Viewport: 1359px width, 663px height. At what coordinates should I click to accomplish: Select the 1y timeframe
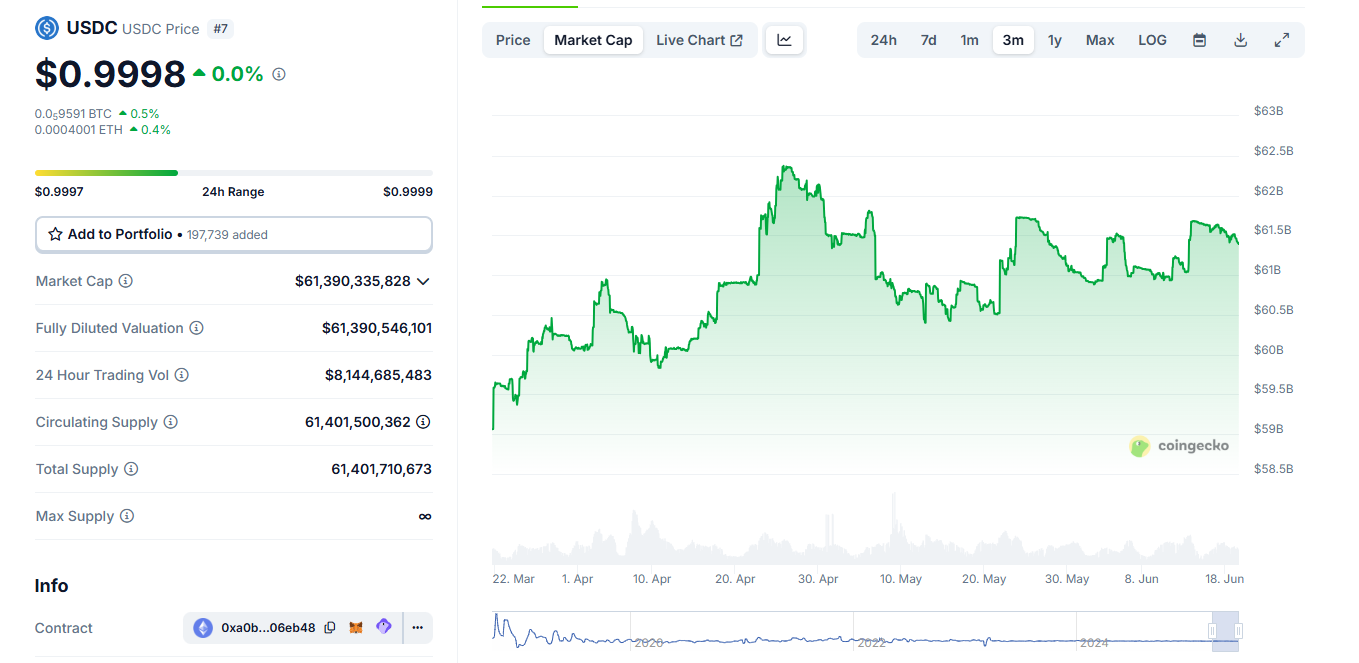pos(1054,39)
